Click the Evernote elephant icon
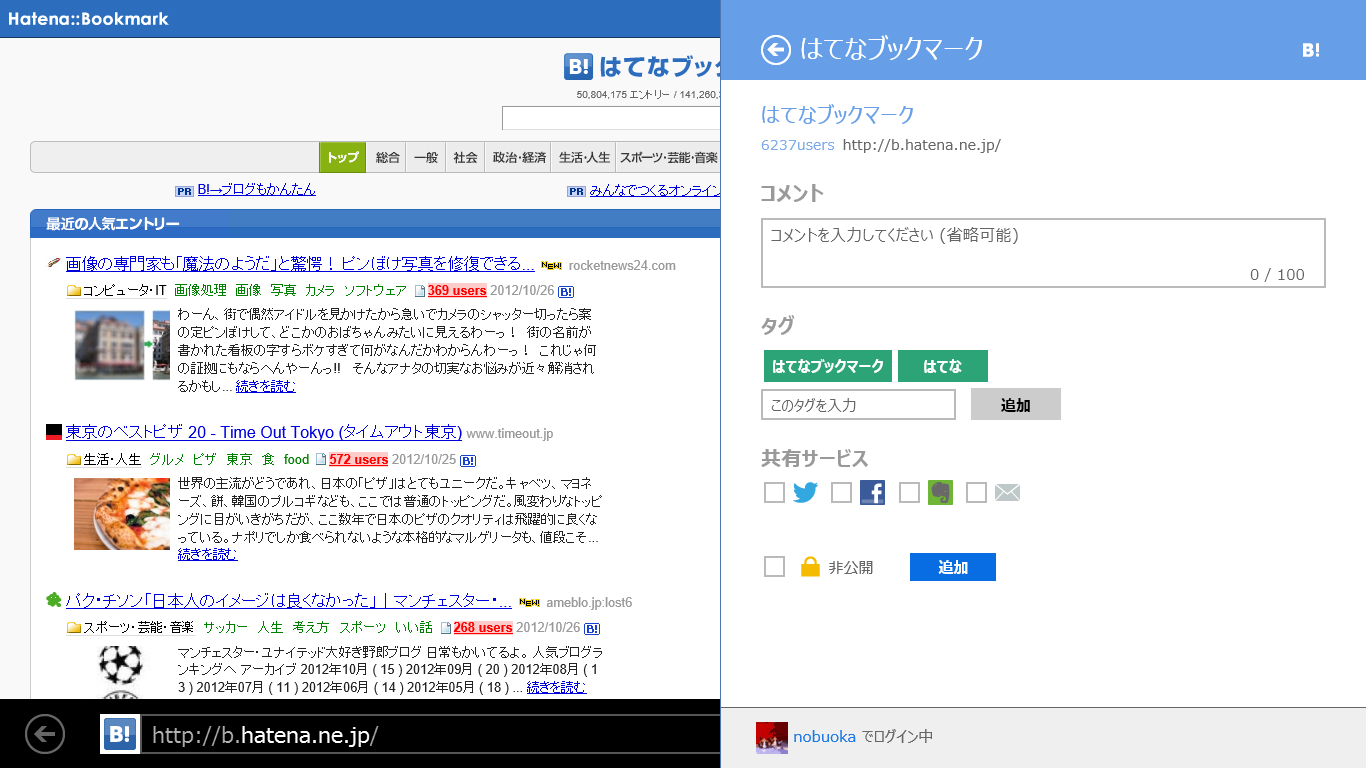 coord(940,493)
